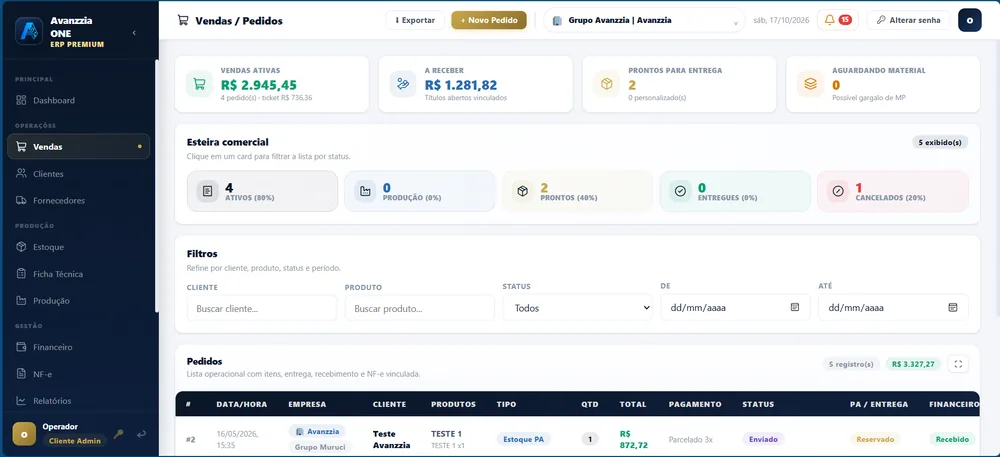Click the Exportar button
The image size is (1000, 457).
[415, 20]
